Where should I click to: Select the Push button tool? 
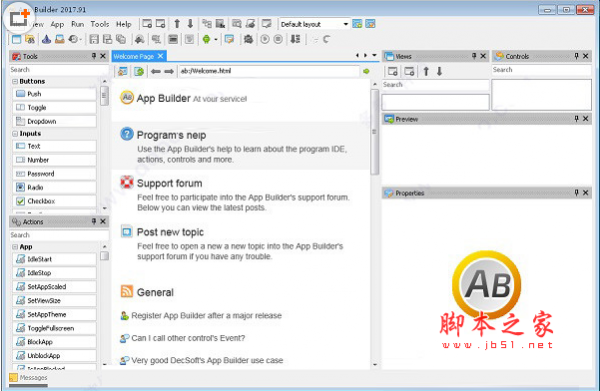pyautogui.click(x=54, y=94)
